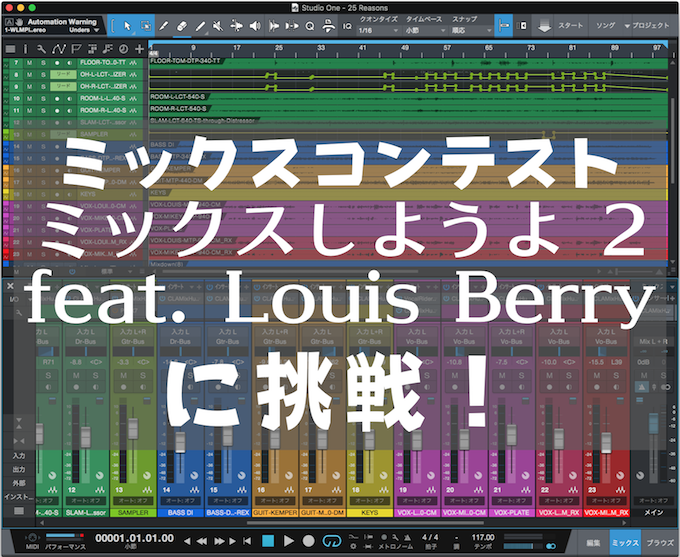The height and width of the screenshot is (557, 680).
Task: Open the Quantize 1/16 dropdown
Action: coord(378,30)
